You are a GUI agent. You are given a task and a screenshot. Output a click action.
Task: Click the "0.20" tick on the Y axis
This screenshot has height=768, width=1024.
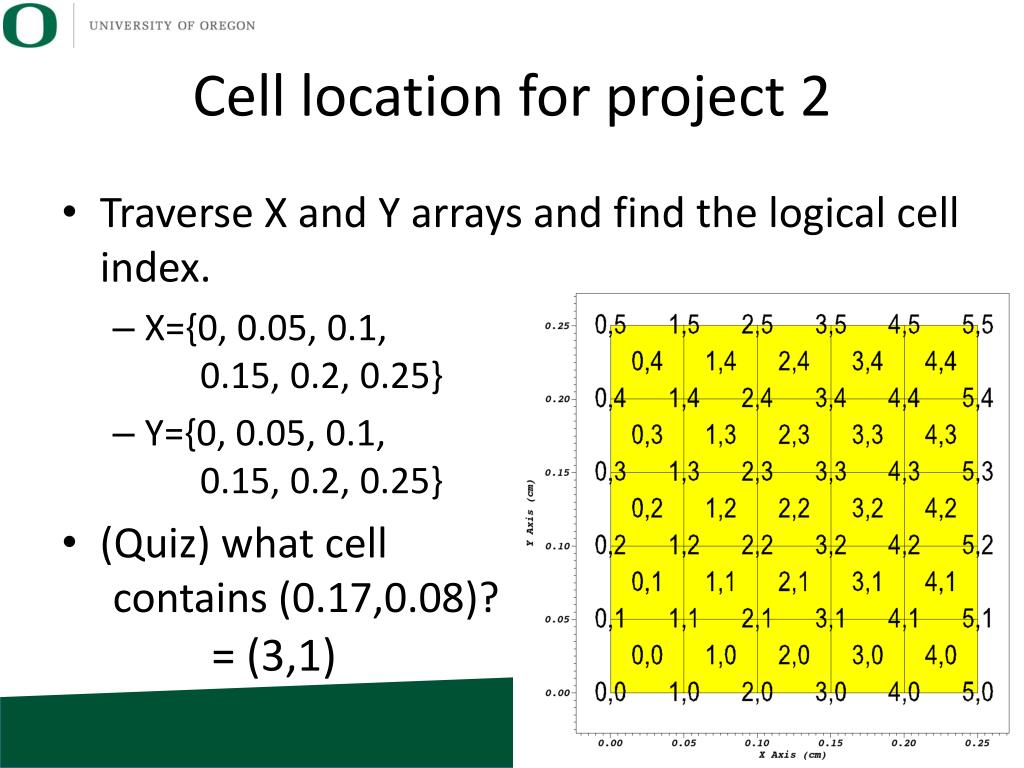557,399
